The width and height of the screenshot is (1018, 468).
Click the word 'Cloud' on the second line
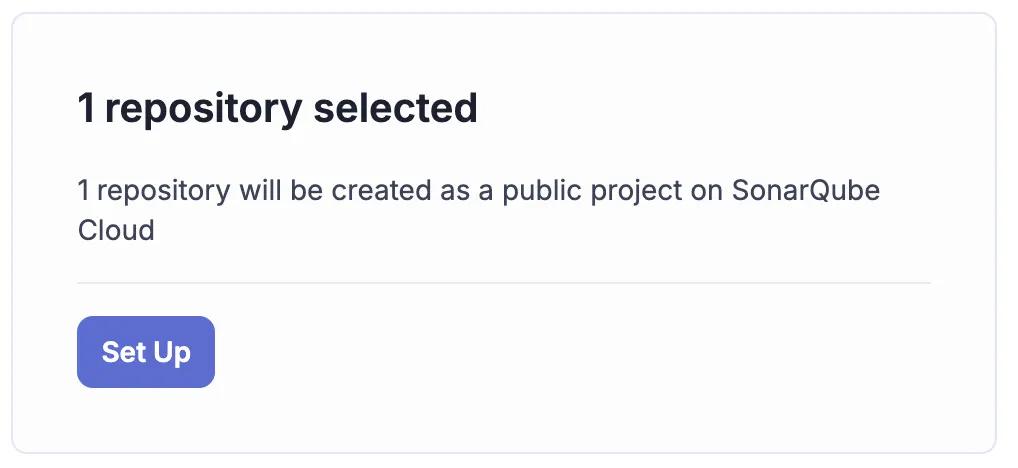click(x=116, y=230)
